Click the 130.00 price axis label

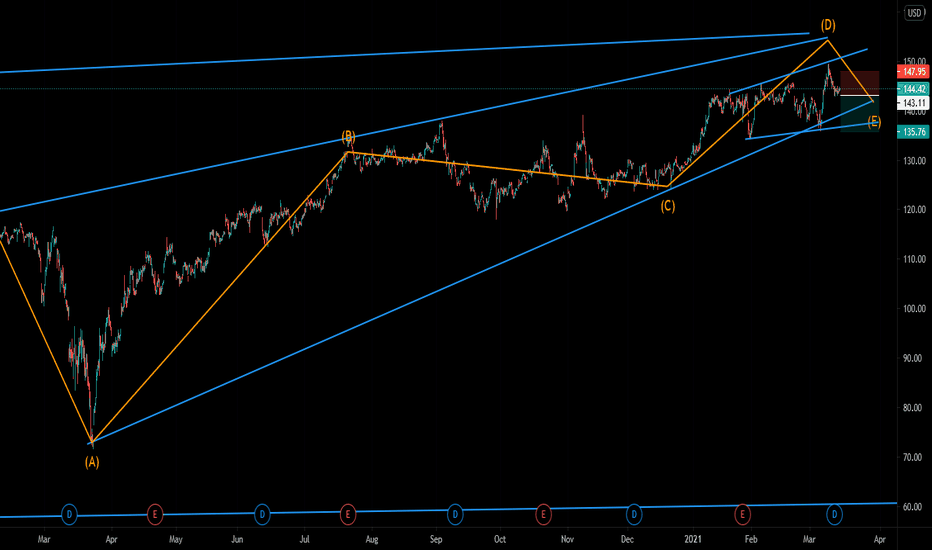click(914, 161)
